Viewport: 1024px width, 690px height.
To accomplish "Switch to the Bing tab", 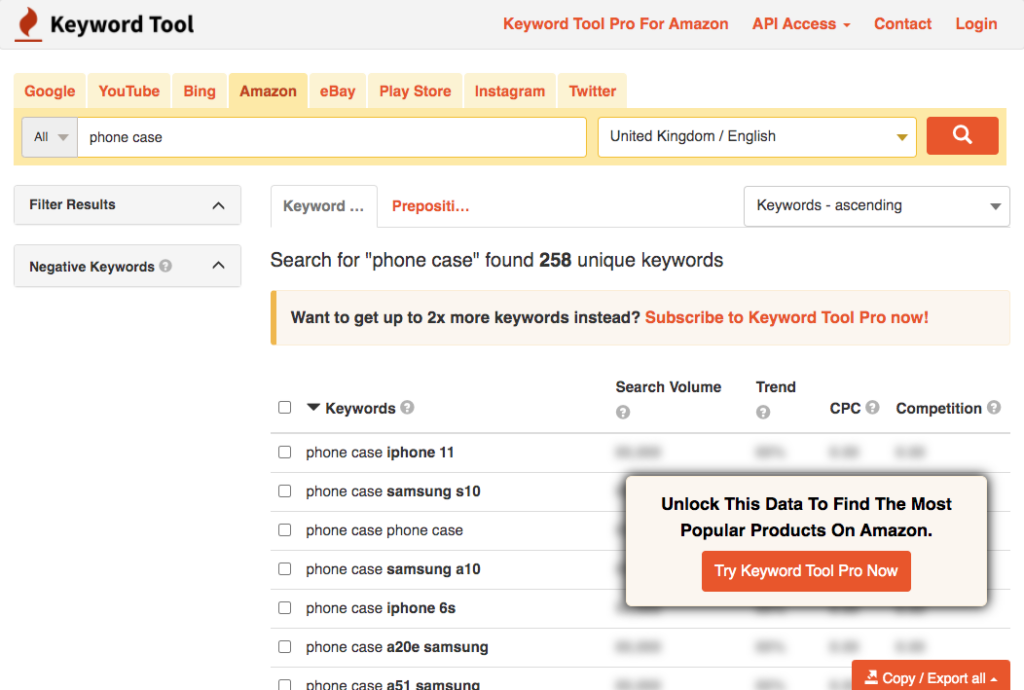I will (199, 91).
